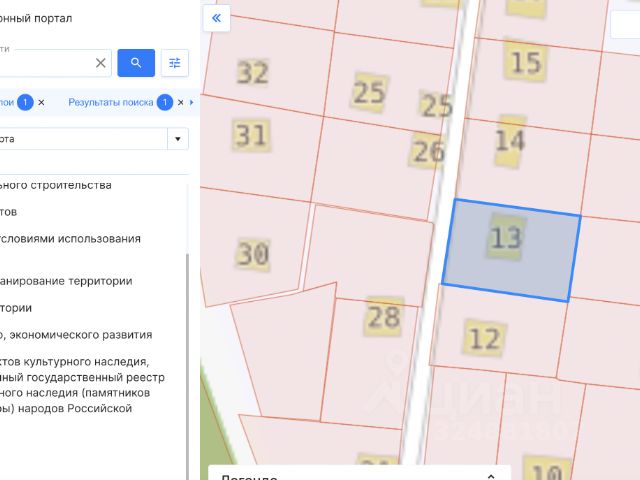Open layer item 'анирование территории'
Viewport: 640px width, 480px height.
click(66, 281)
